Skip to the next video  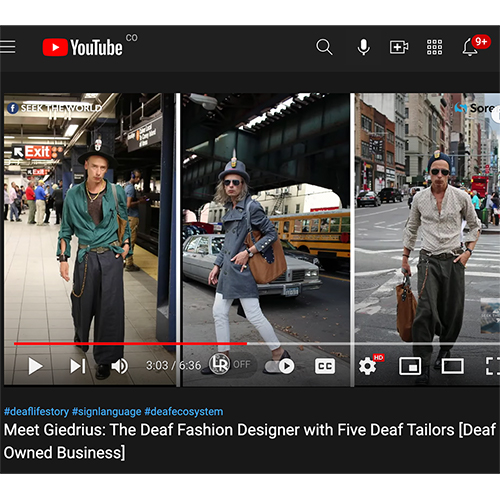(x=78, y=366)
